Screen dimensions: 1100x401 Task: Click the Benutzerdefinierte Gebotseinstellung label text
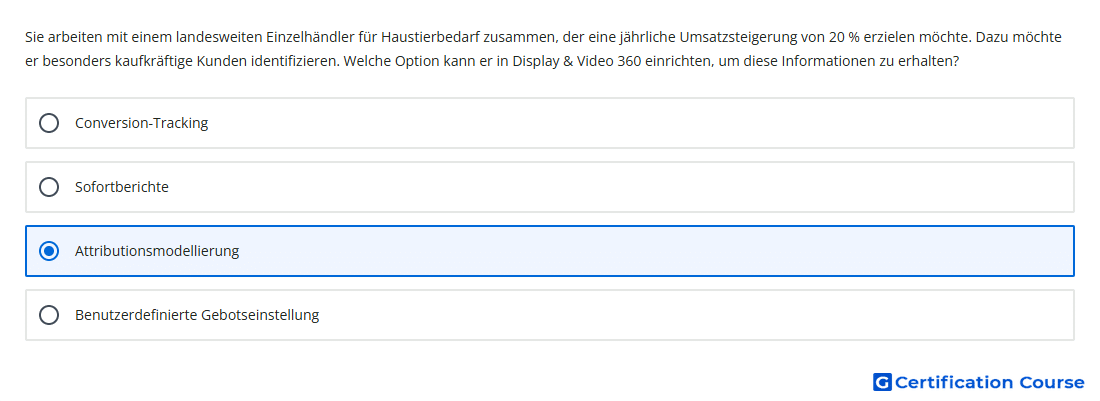pyautogui.click(x=197, y=315)
